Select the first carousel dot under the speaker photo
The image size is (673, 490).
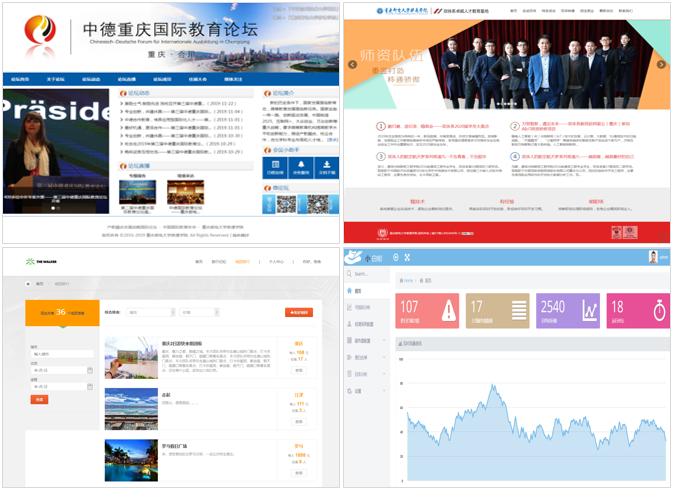pyautogui.click(x=53, y=208)
